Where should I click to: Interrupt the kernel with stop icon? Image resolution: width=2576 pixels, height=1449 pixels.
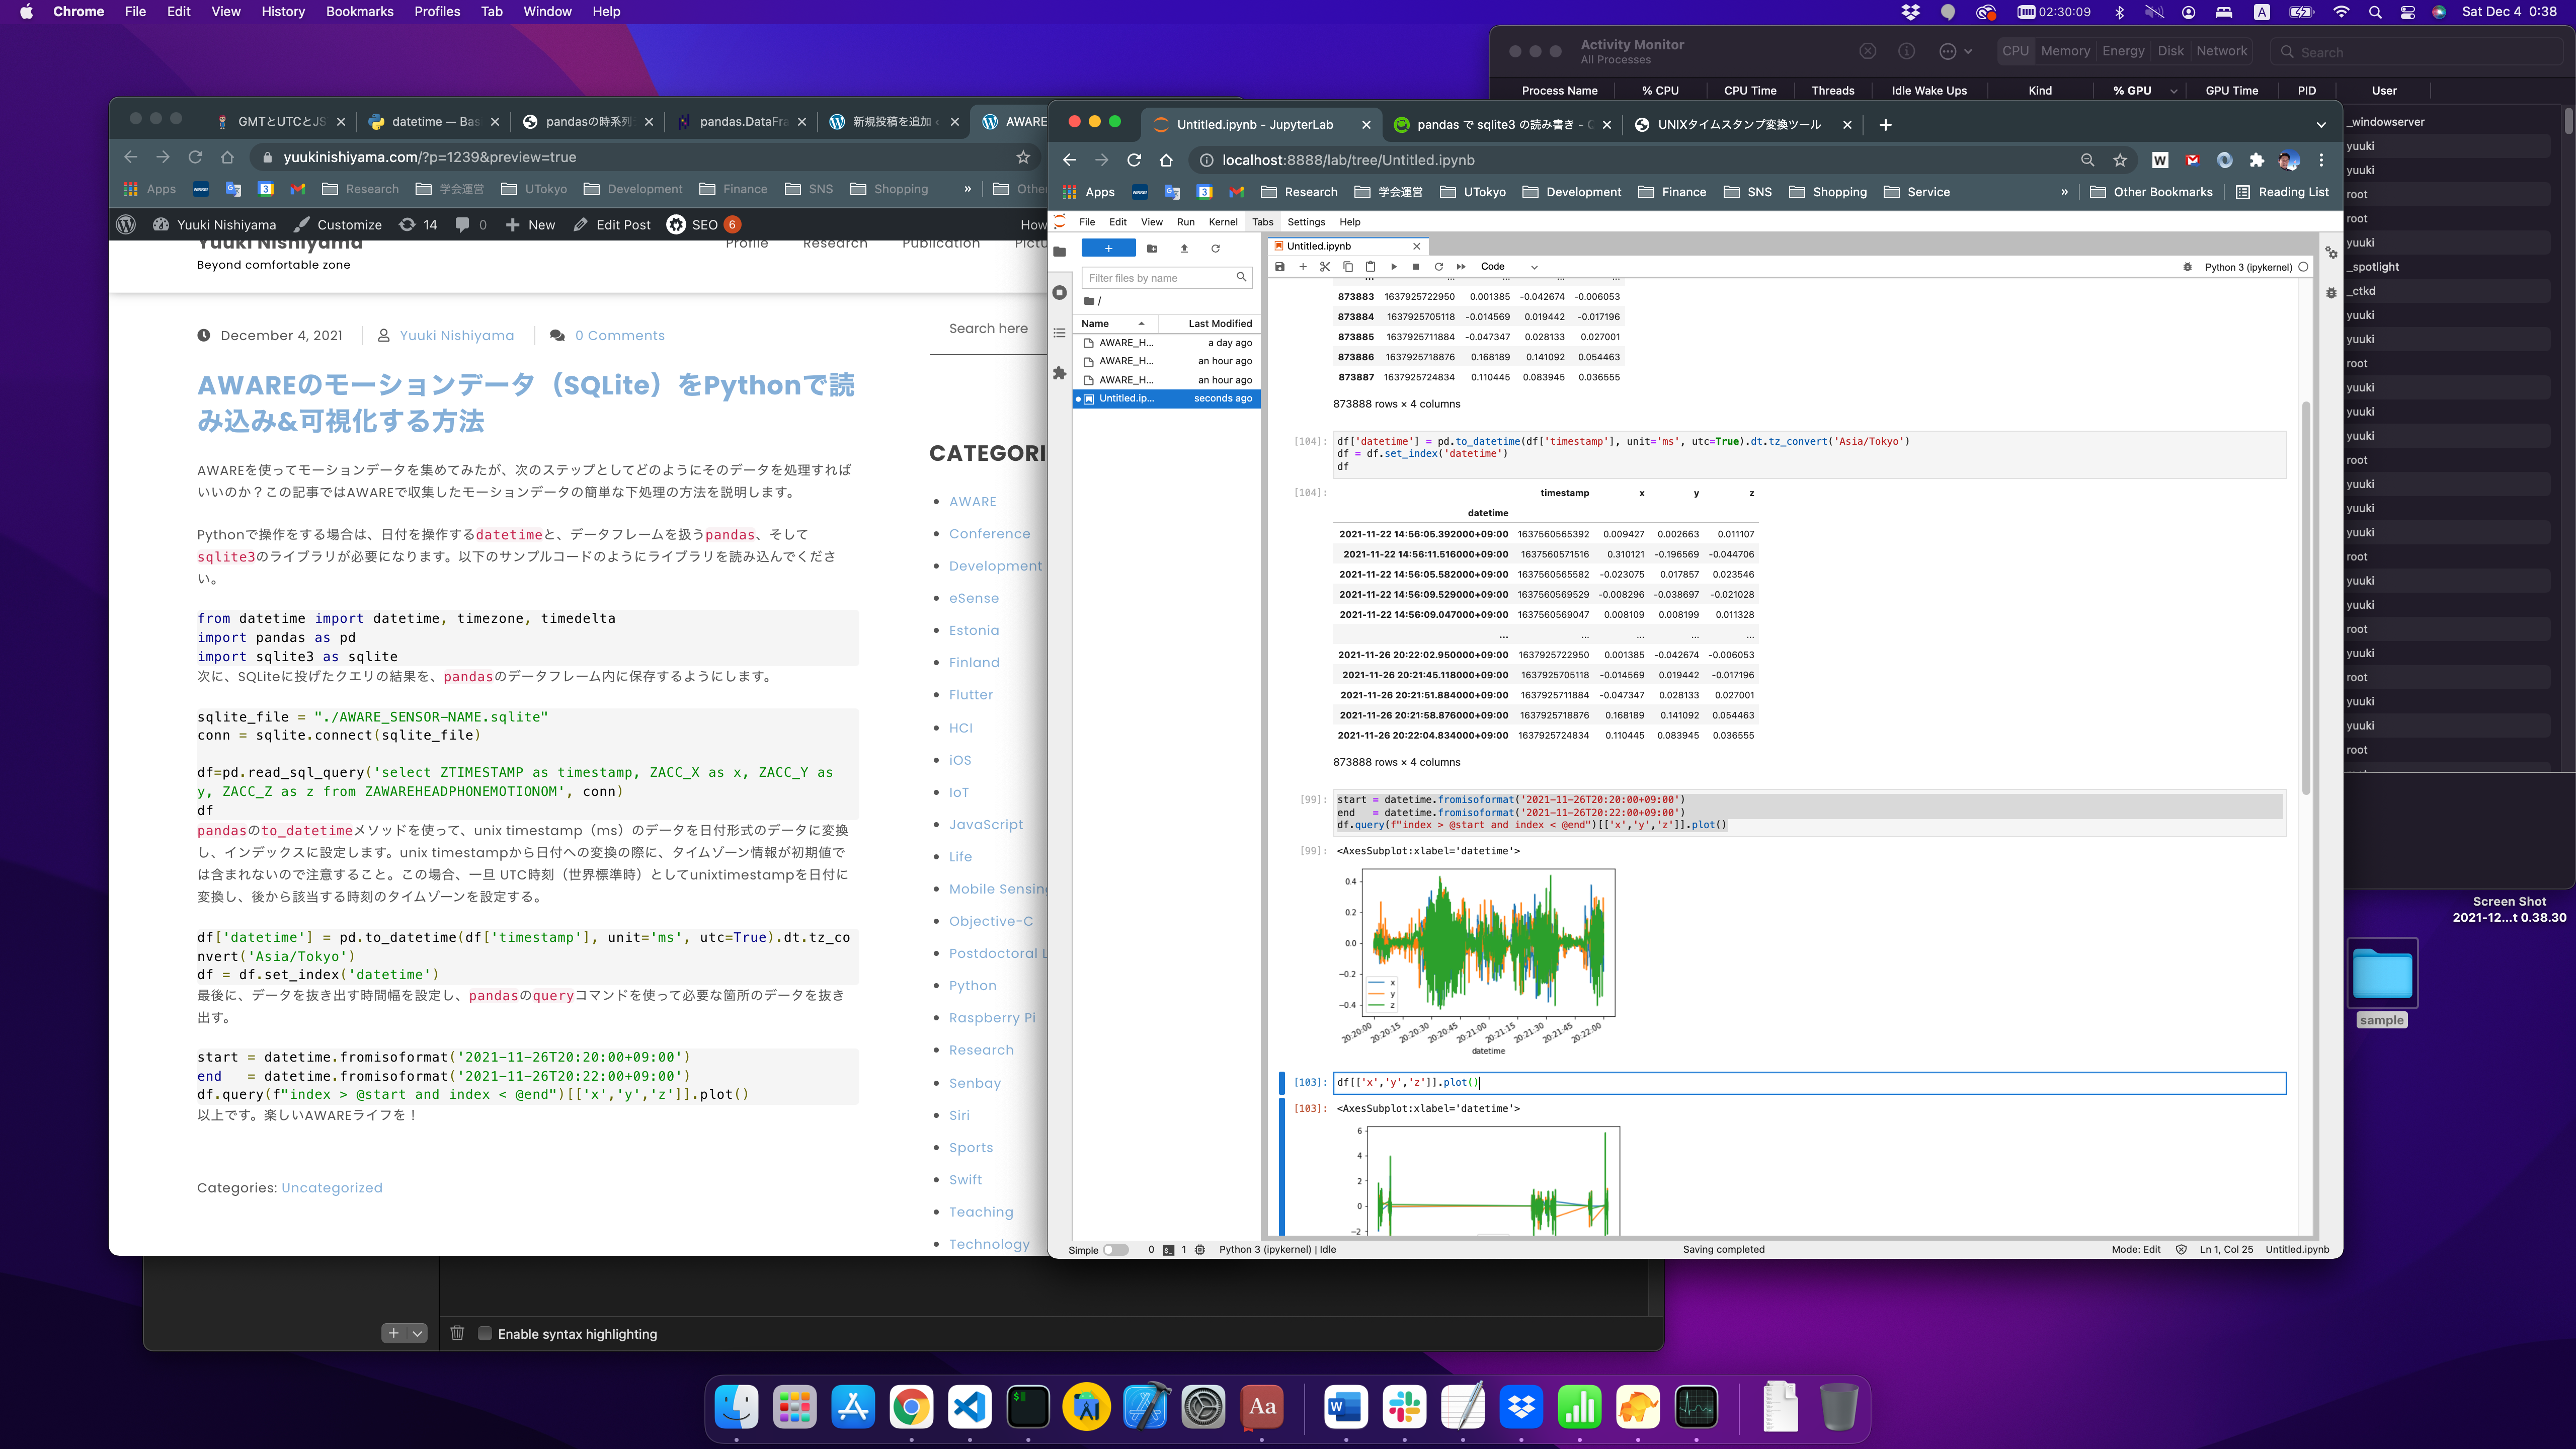(1415, 267)
